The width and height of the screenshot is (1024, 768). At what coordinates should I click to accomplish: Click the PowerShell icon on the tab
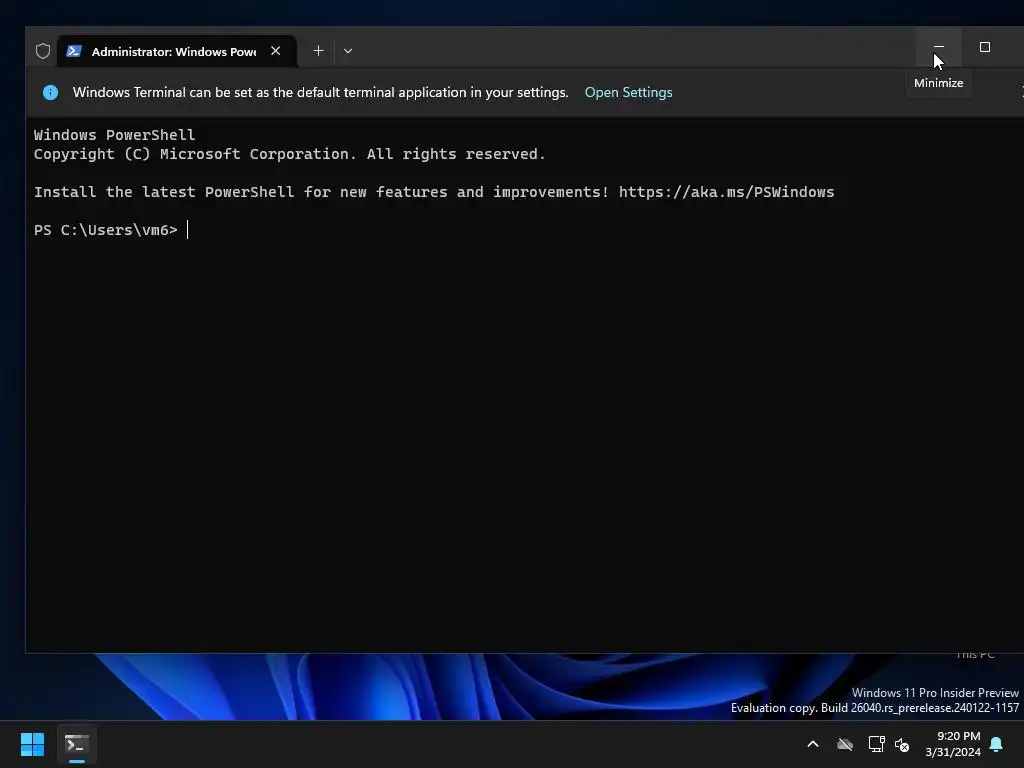[74, 51]
